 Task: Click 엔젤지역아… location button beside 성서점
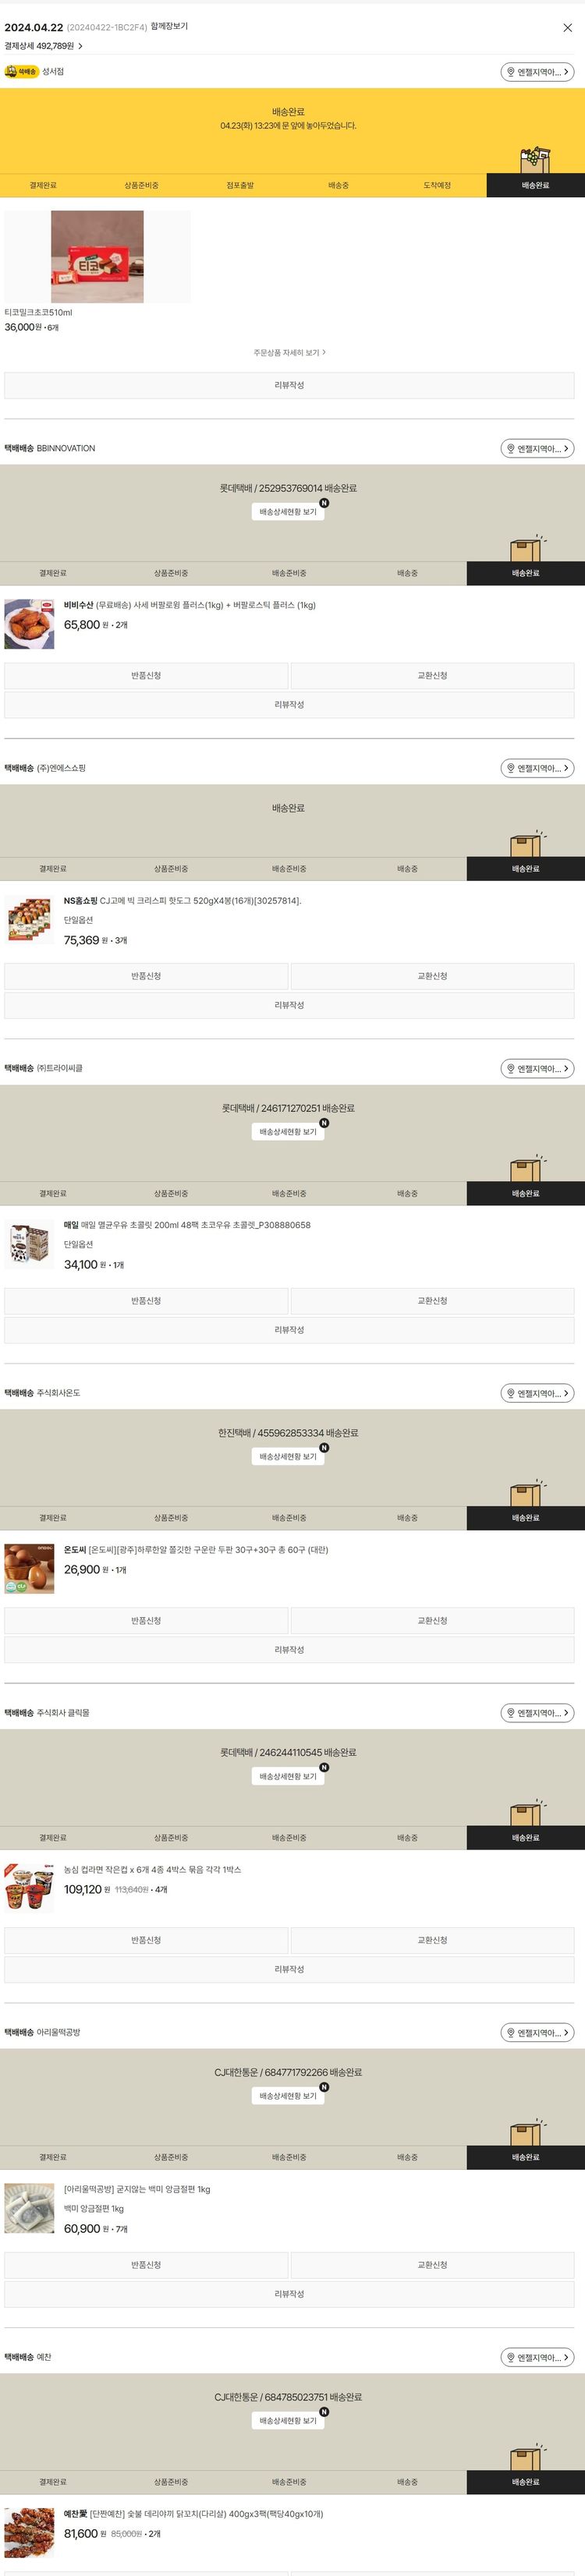coord(537,72)
